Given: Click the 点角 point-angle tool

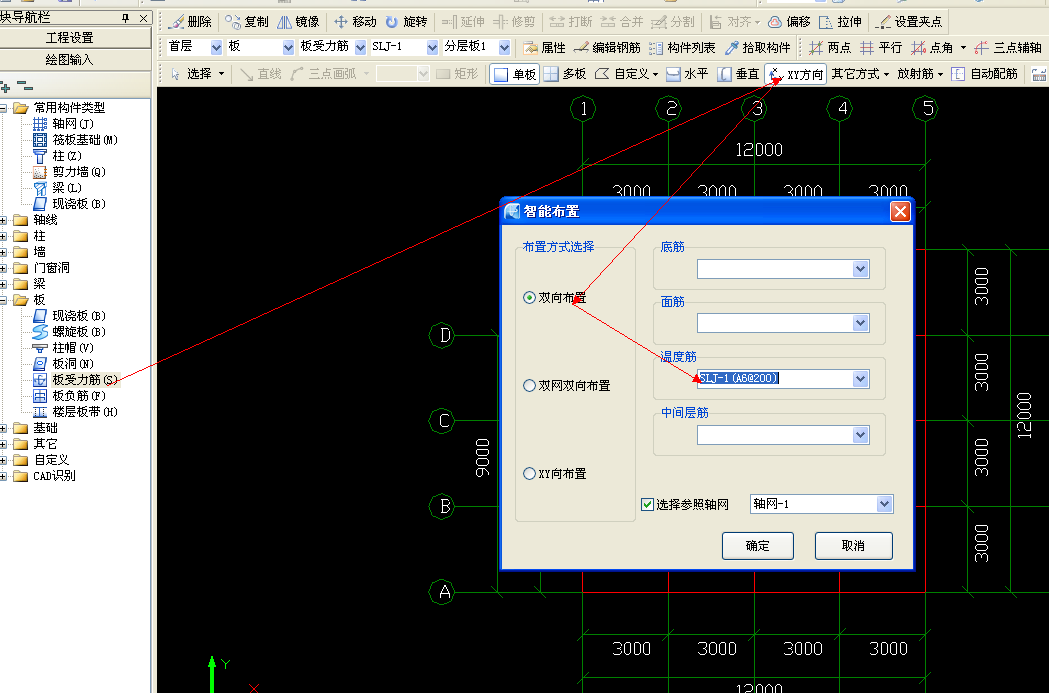Looking at the screenshot, I should coord(932,47).
